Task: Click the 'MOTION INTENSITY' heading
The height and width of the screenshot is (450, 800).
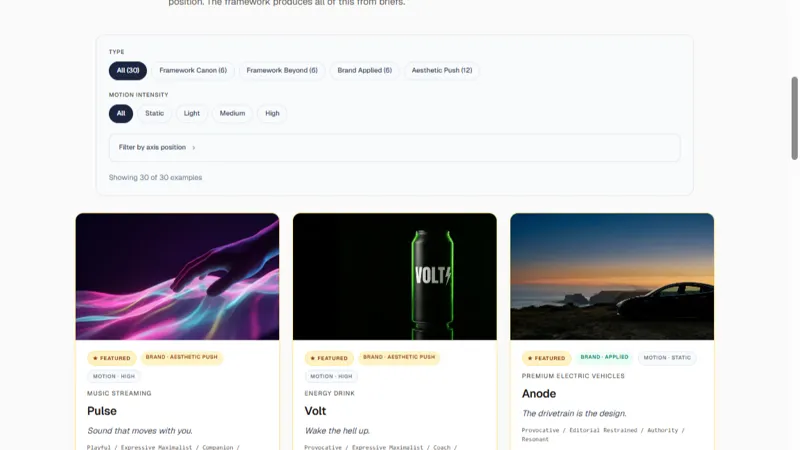Action: pyautogui.click(x=138, y=95)
